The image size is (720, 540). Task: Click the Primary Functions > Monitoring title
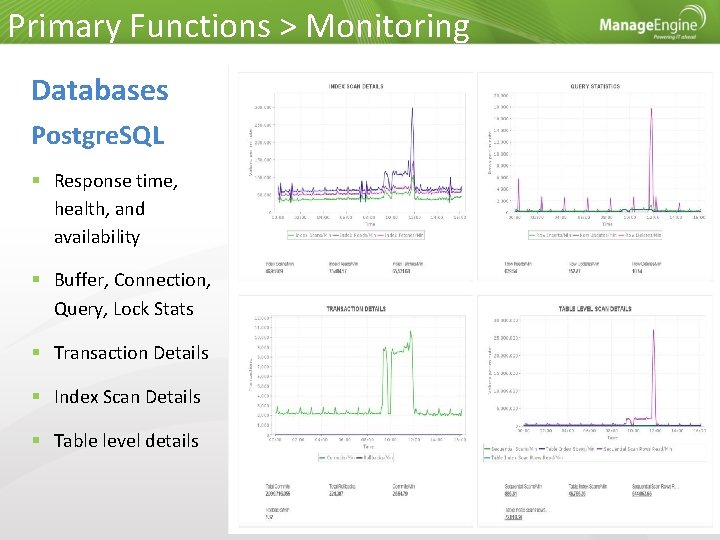click(x=238, y=26)
